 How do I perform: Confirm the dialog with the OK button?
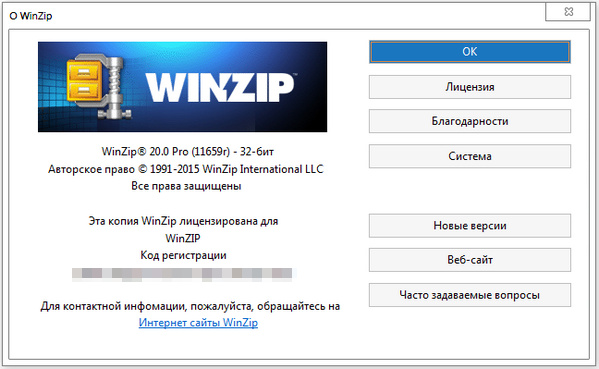pos(469,52)
